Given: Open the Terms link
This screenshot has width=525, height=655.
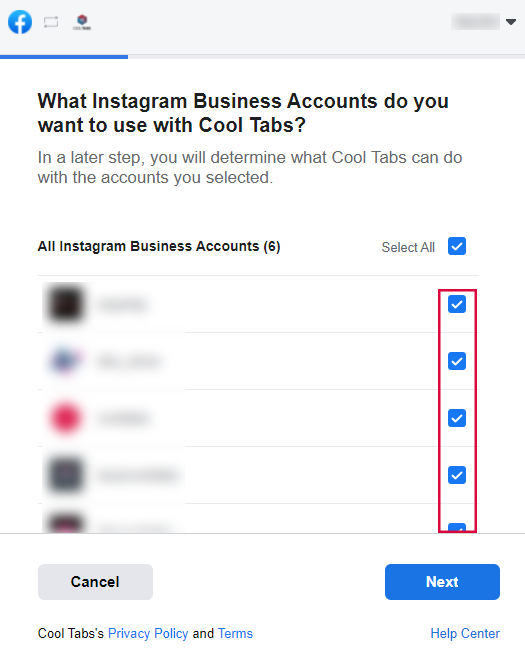Looking at the screenshot, I should pyautogui.click(x=235, y=634).
